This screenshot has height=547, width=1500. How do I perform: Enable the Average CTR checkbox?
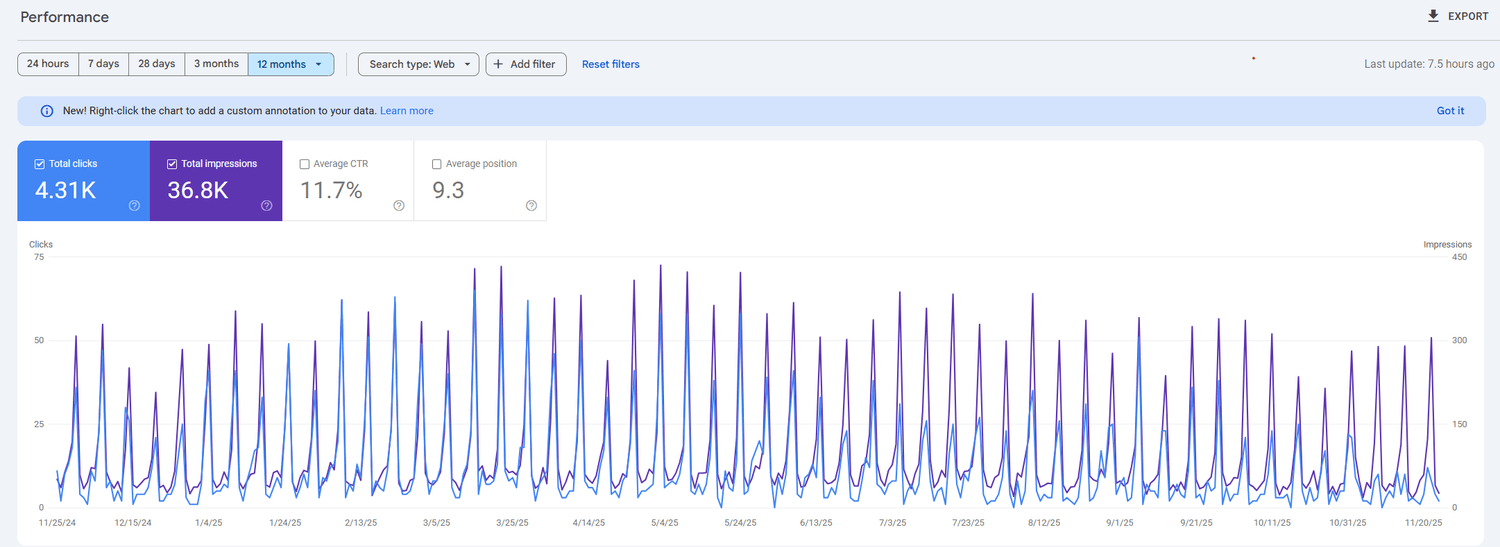[304, 164]
